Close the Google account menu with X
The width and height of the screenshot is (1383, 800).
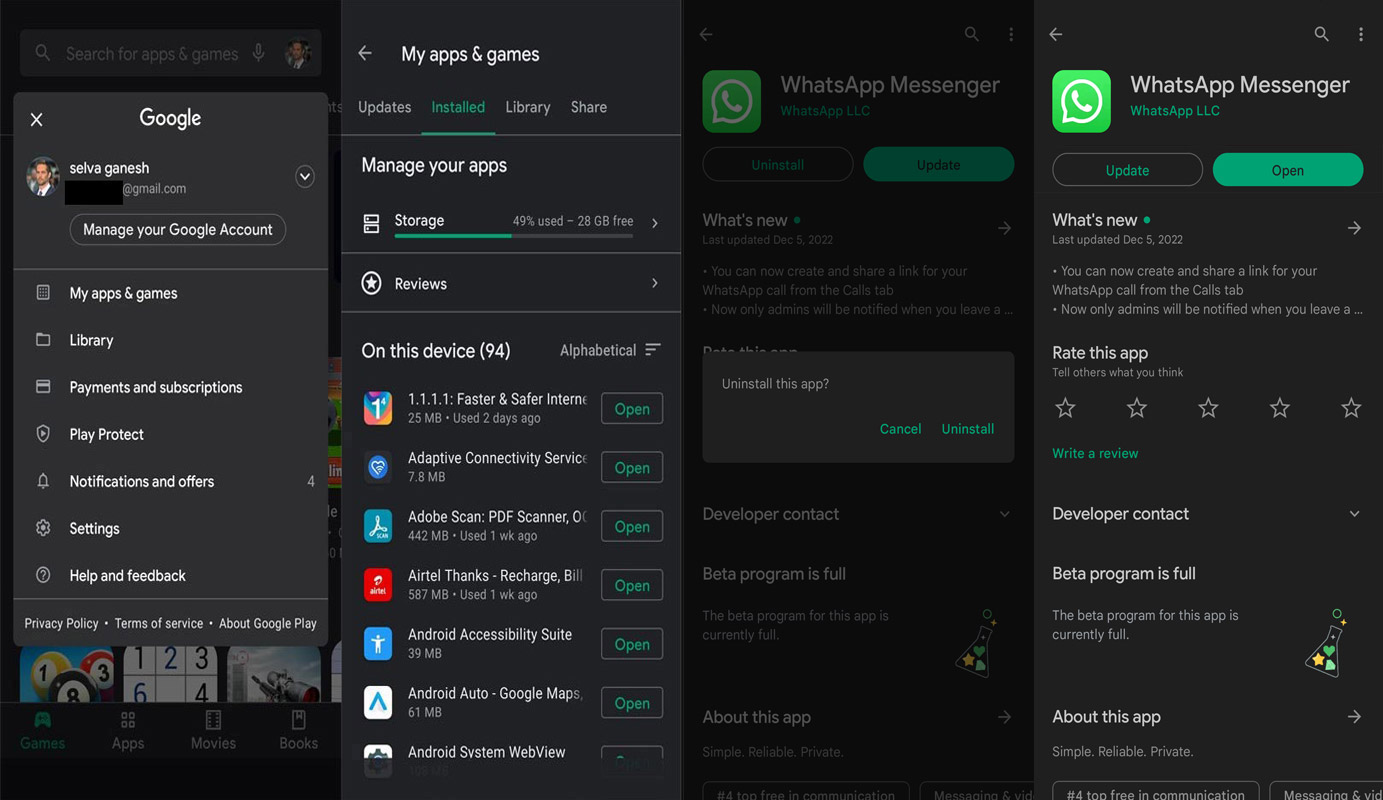(x=36, y=119)
